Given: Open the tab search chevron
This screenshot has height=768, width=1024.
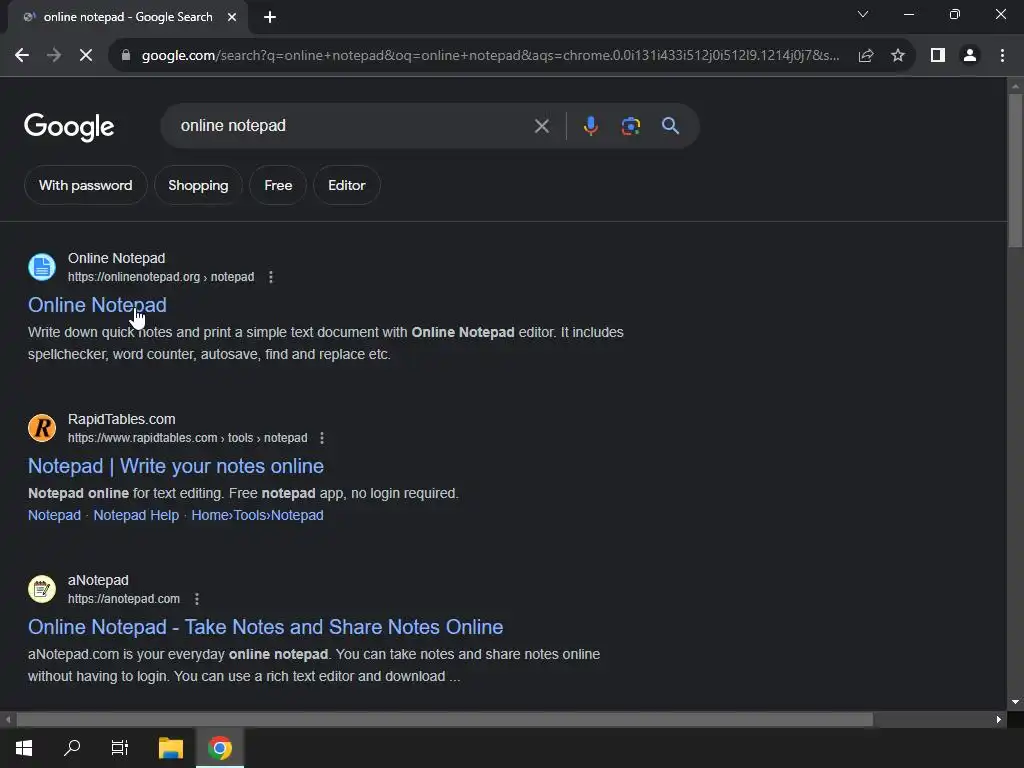Looking at the screenshot, I should point(863,14).
